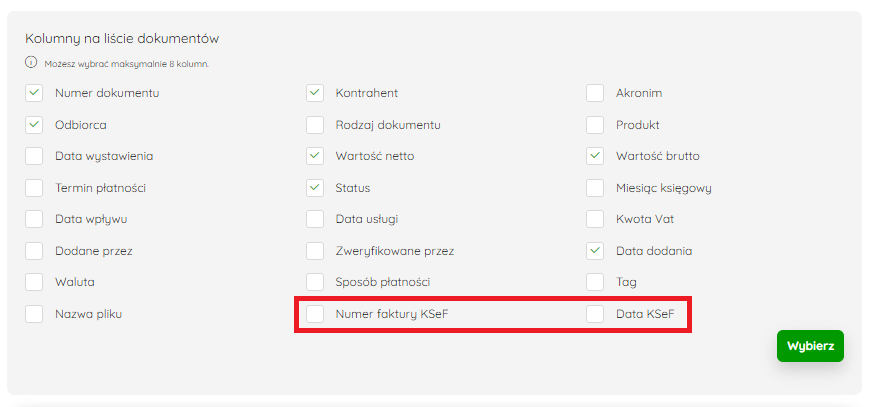Click the green Wybierz button
Image resolution: width=875 pixels, height=407 pixels.
[x=810, y=346]
